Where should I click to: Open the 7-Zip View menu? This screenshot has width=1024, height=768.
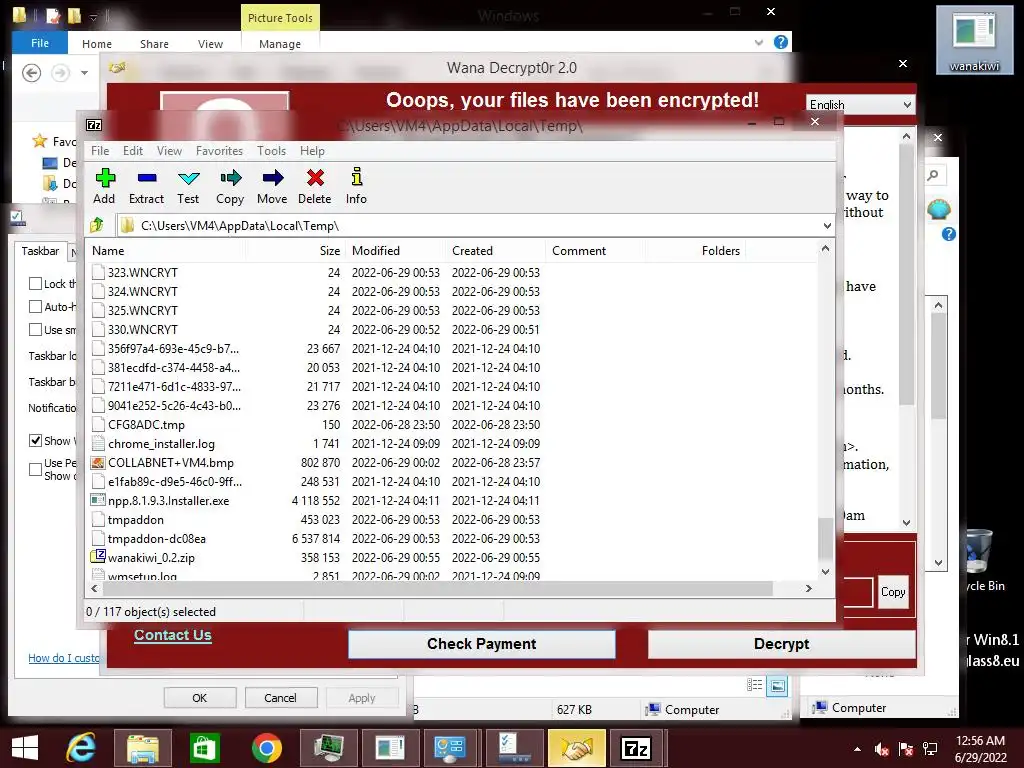click(169, 151)
